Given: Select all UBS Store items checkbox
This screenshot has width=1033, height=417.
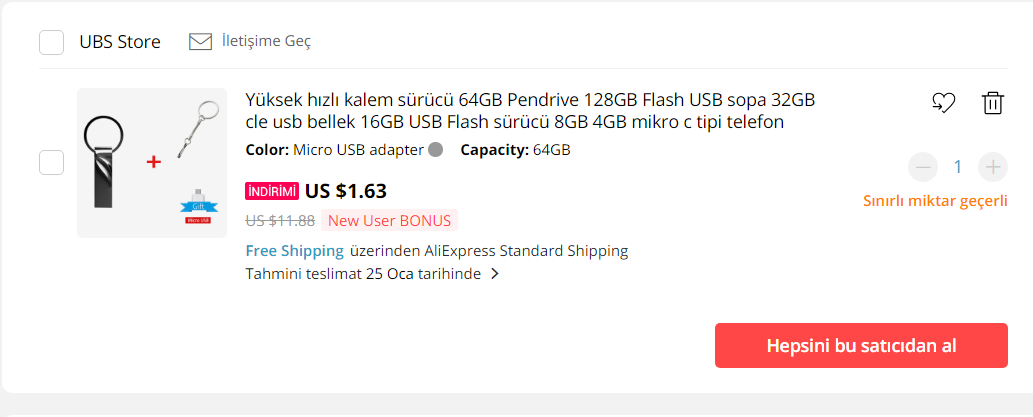Looking at the screenshot, I should tap(51, 42).
